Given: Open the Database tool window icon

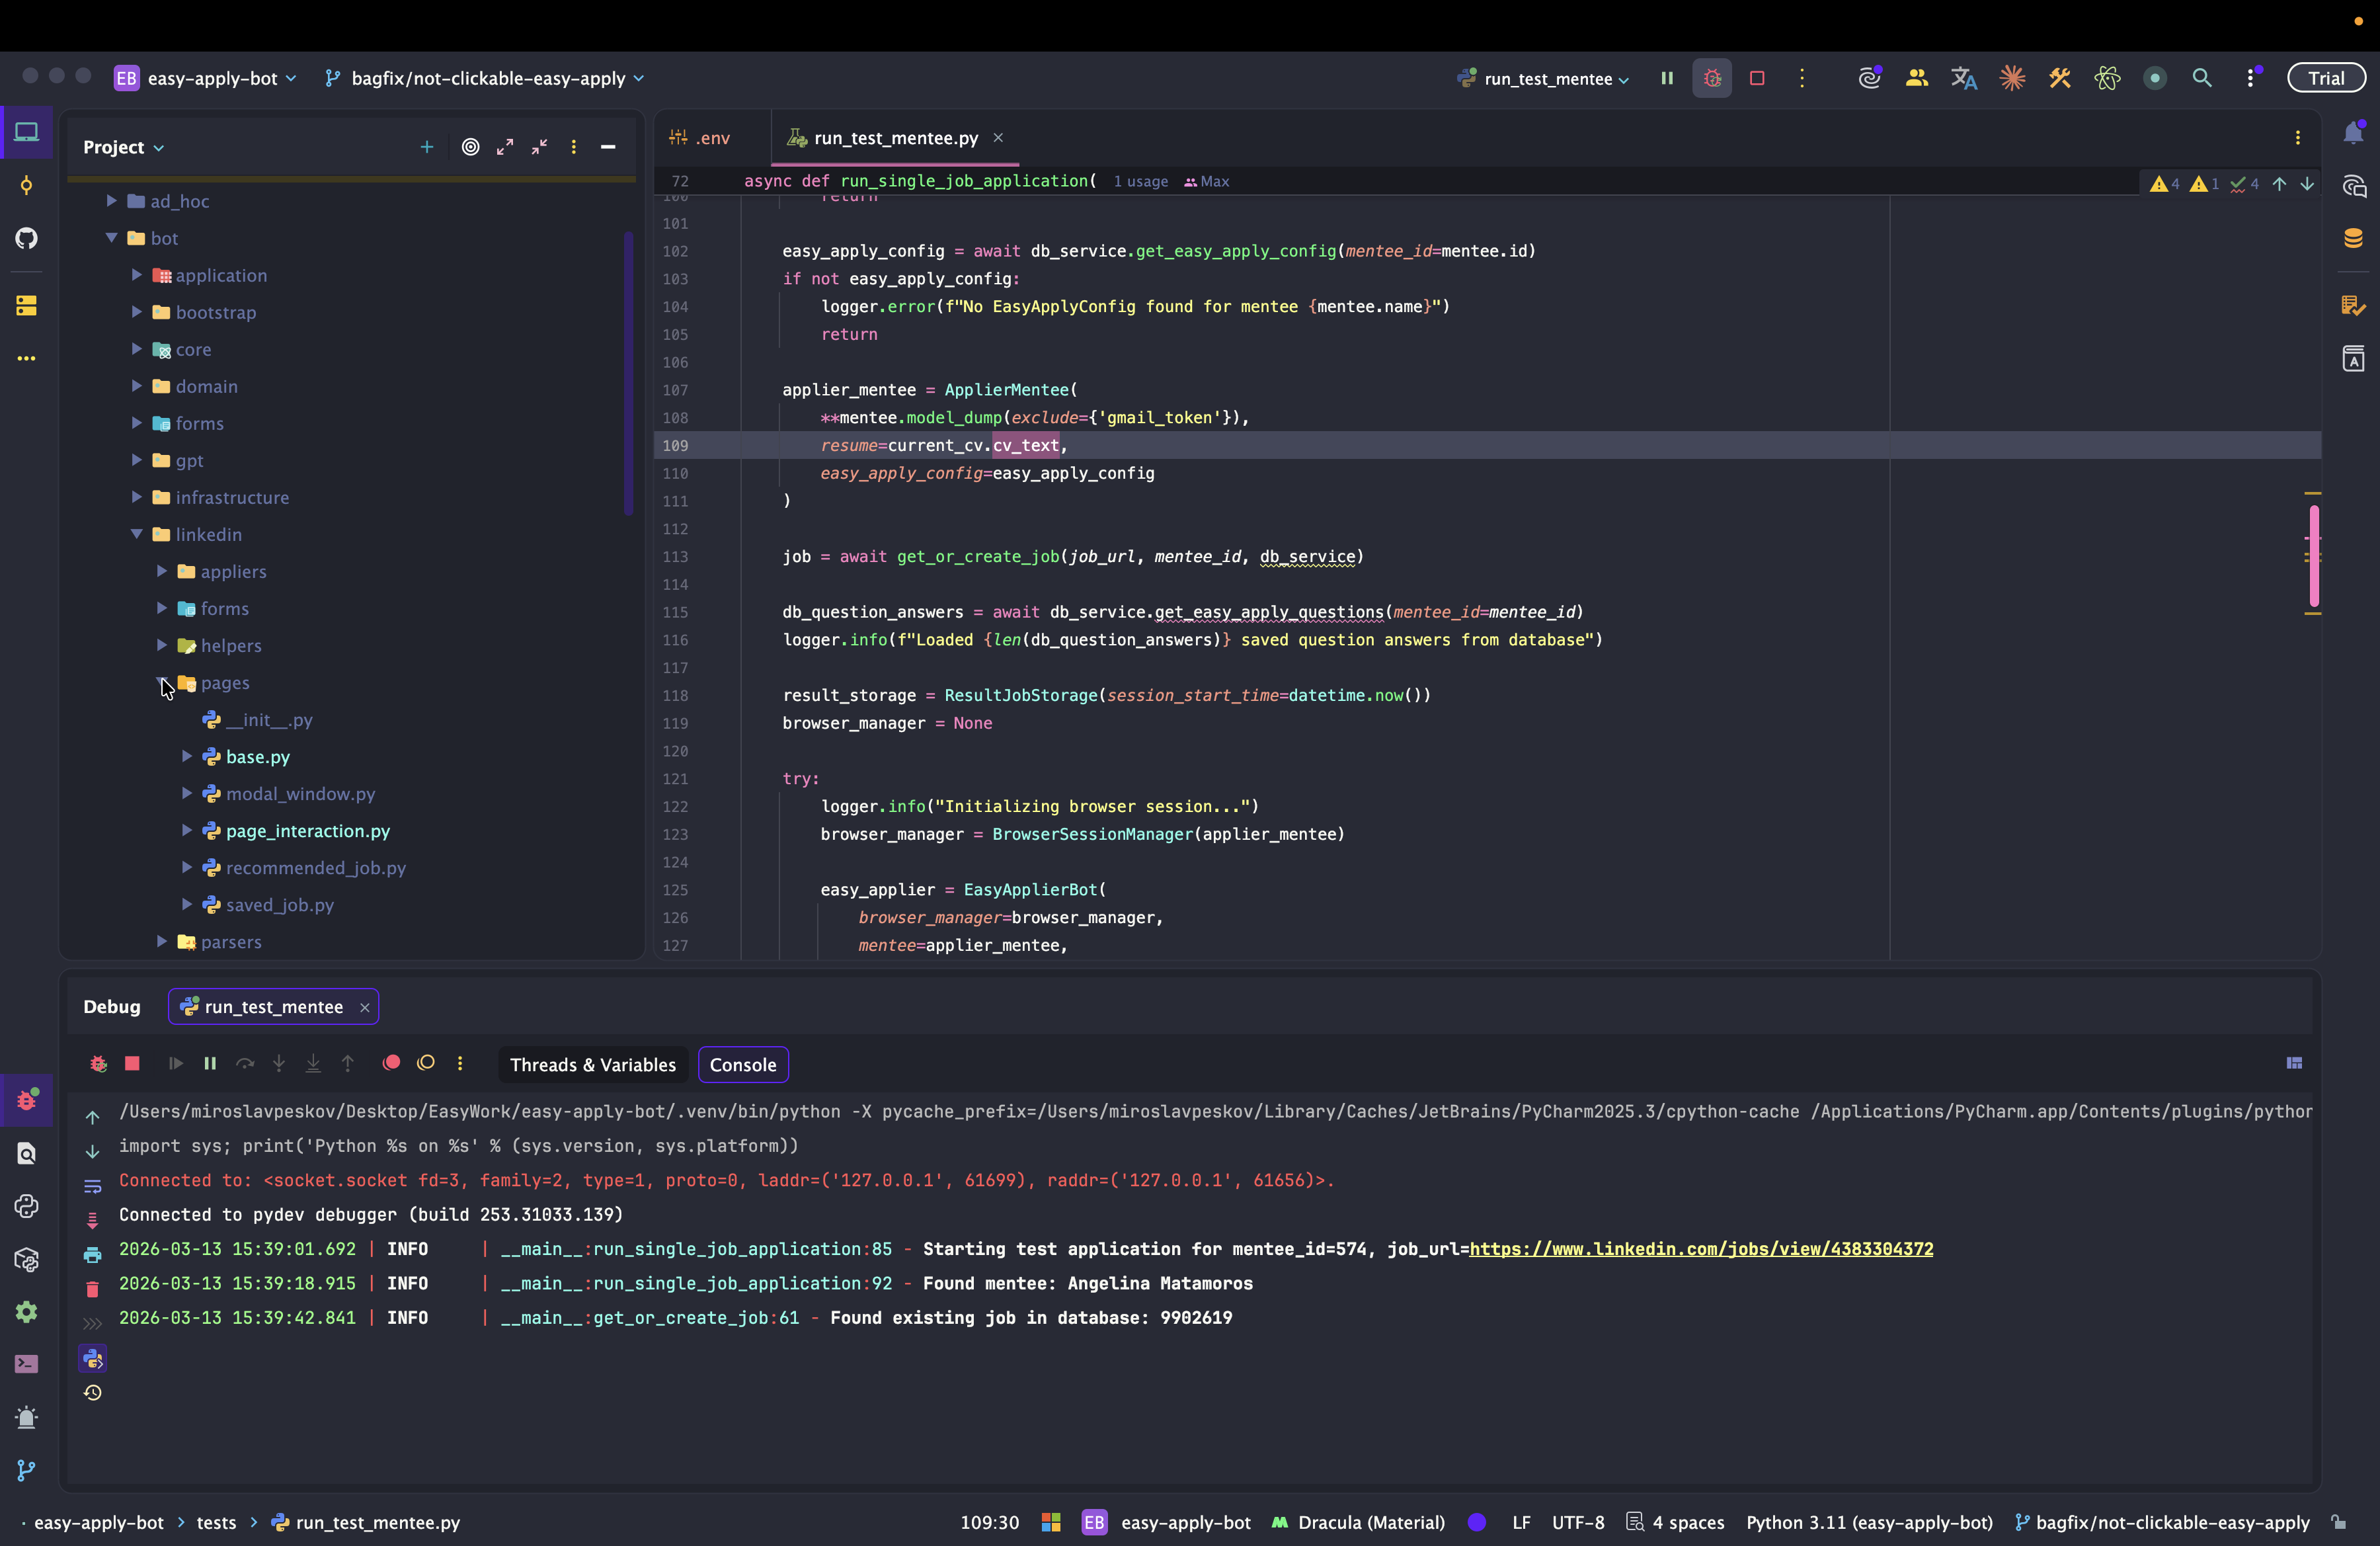Looking at the screenshot, I should pos(2353,238).
